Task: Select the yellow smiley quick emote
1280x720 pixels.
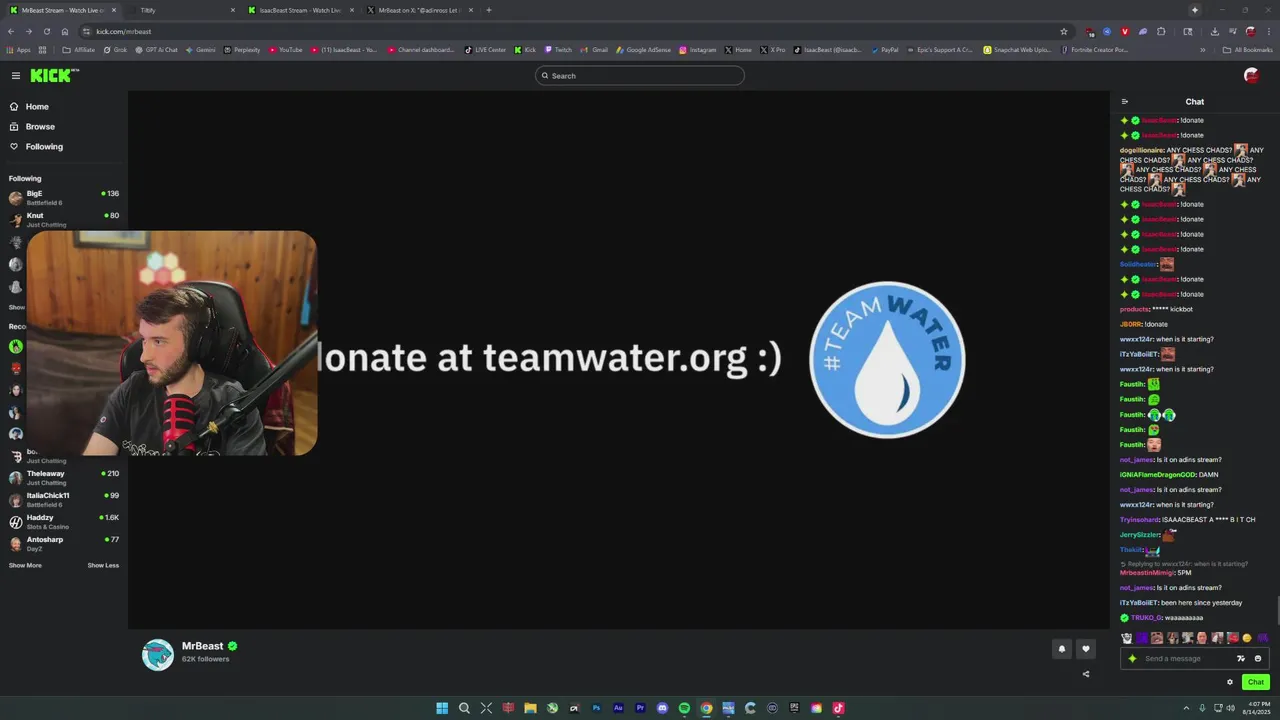Action: [1247, 638]
